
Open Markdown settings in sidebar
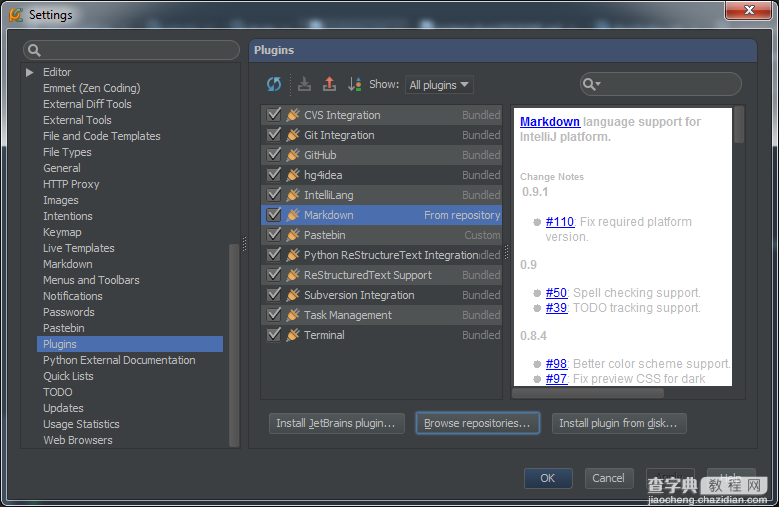(x=68, y=264)
